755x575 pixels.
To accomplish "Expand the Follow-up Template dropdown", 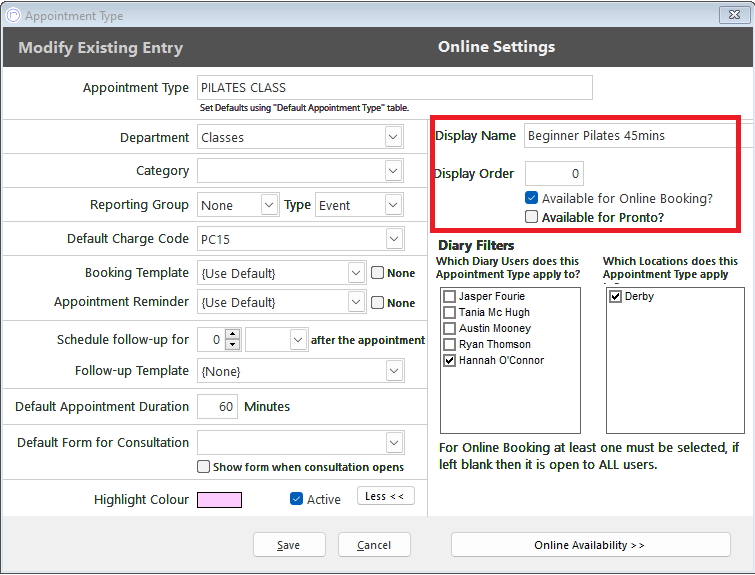I will 394,371.
